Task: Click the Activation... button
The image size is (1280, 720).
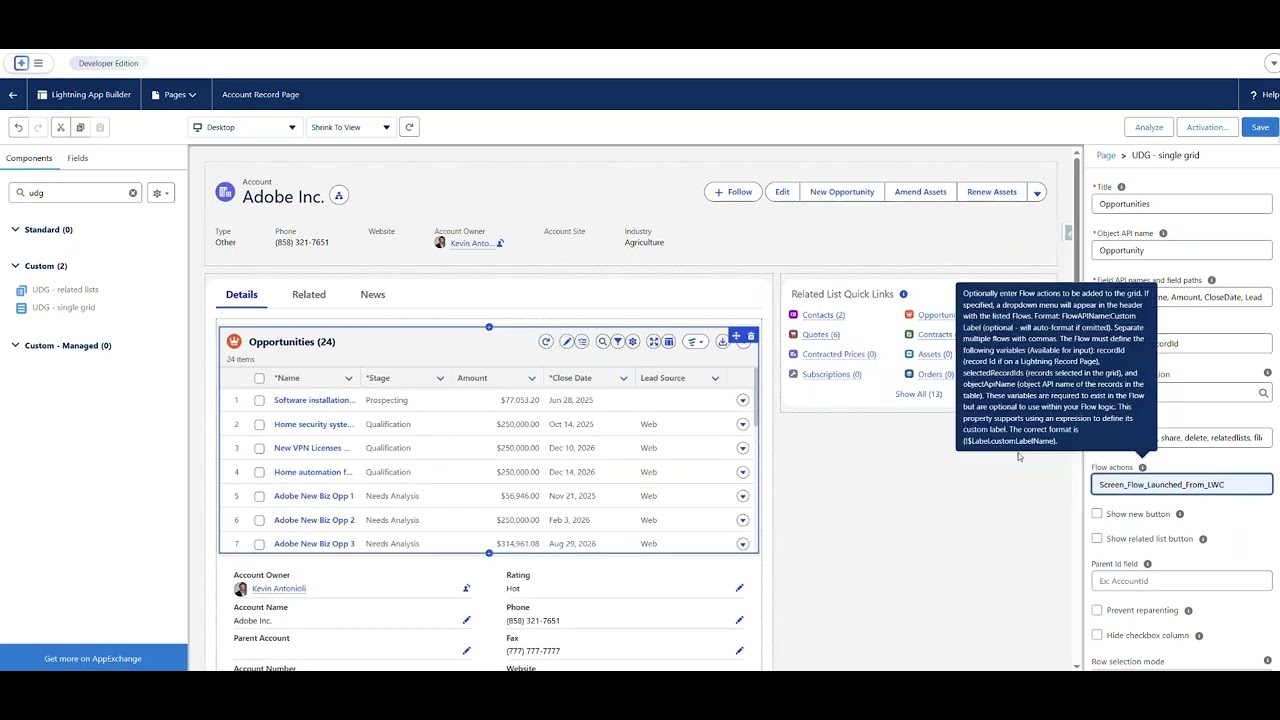Action: pos(1207,127)
